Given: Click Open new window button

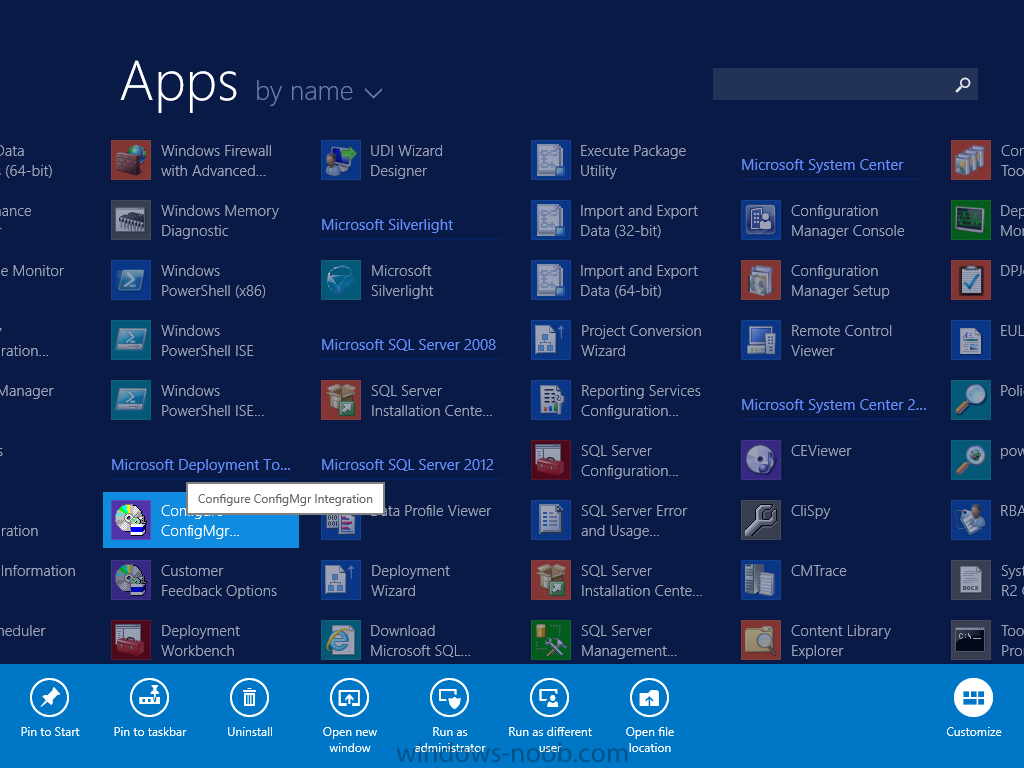Looking at the screenshot, I should pyautogui.click(x=349, y=716).
